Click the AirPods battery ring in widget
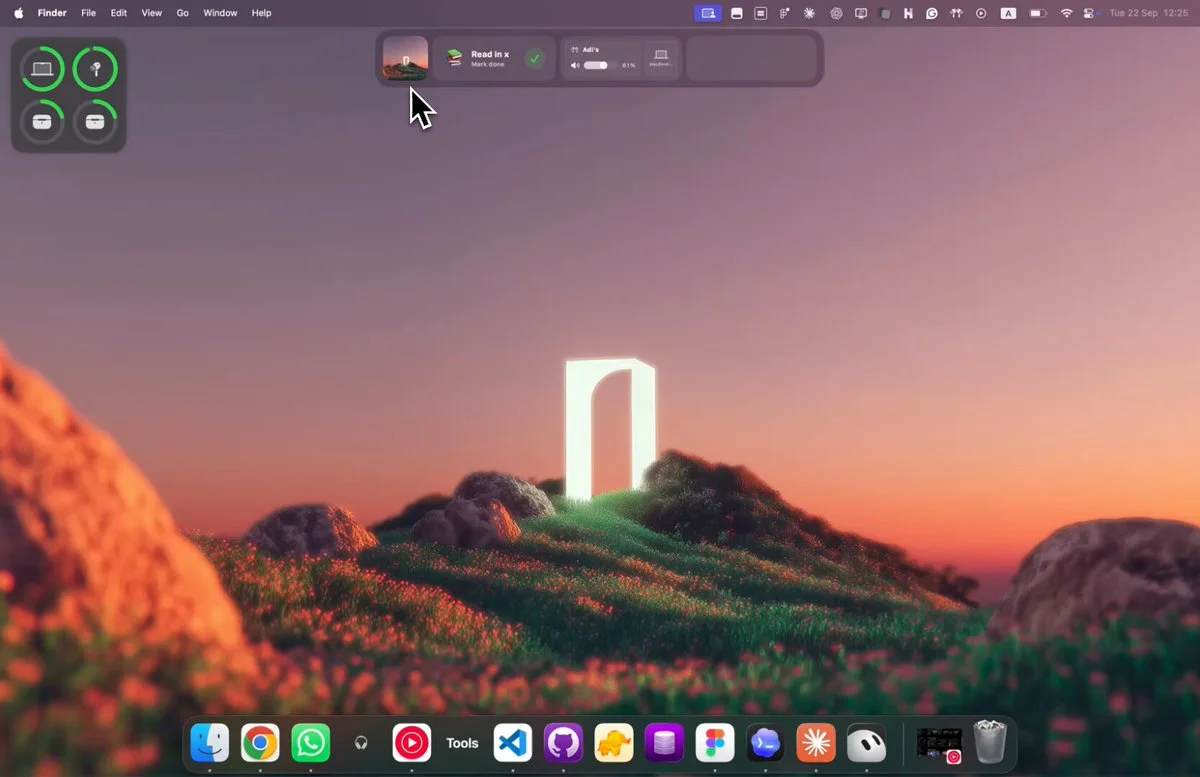1200x777 pixels. pyautogui.click(x=95, y=69)
